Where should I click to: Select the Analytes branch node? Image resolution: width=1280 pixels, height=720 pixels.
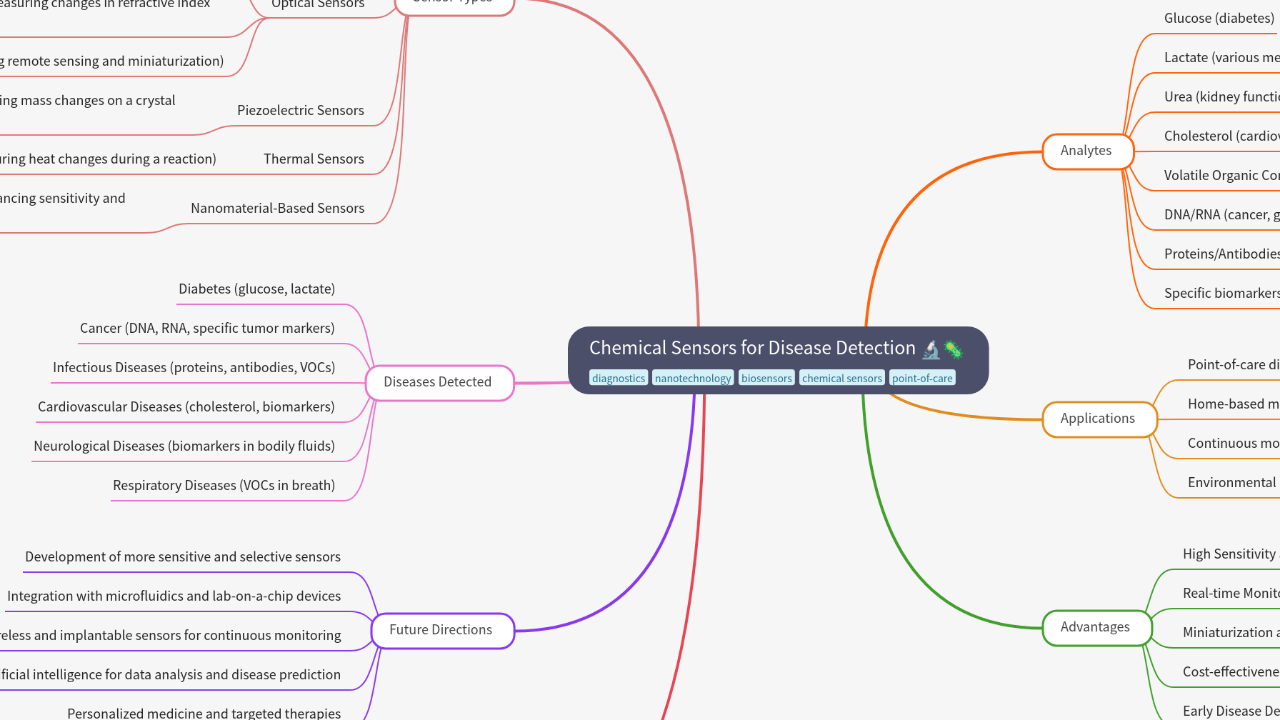point(1087,151)
